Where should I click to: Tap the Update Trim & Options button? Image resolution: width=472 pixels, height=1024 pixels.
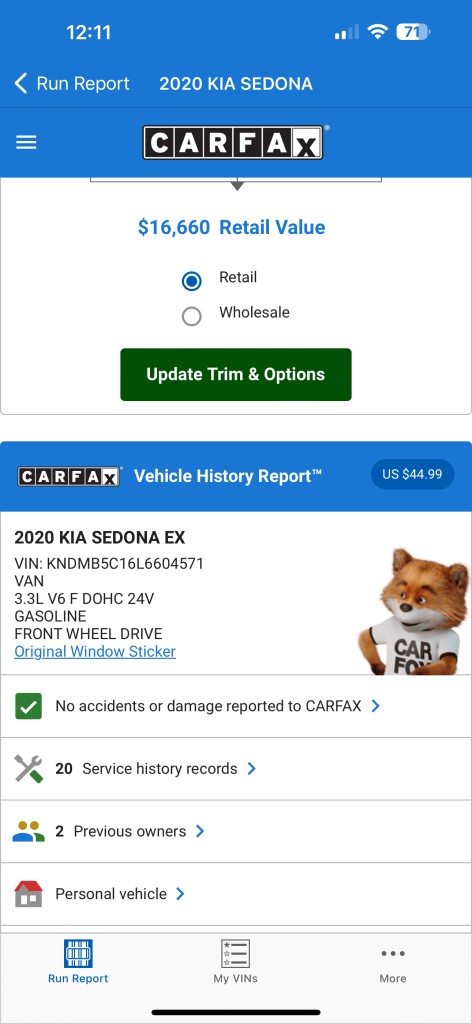click(x=236, y=374)
